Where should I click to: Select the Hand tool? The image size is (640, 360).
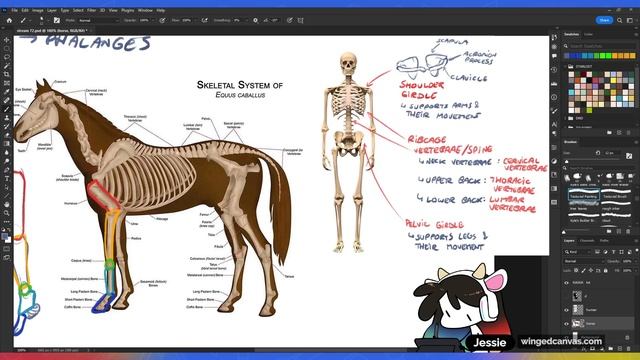pos(7,204)
